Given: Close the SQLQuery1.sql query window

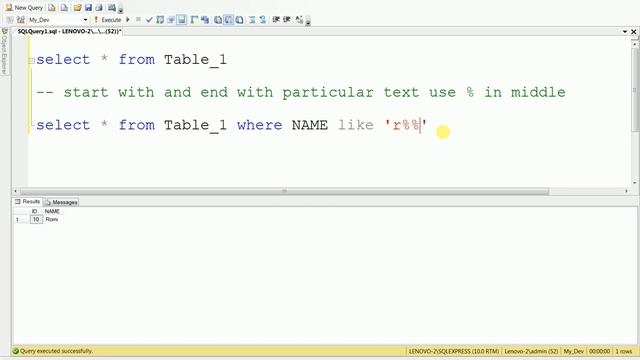Looking at the screenshot, I should (x=633, y=31).
